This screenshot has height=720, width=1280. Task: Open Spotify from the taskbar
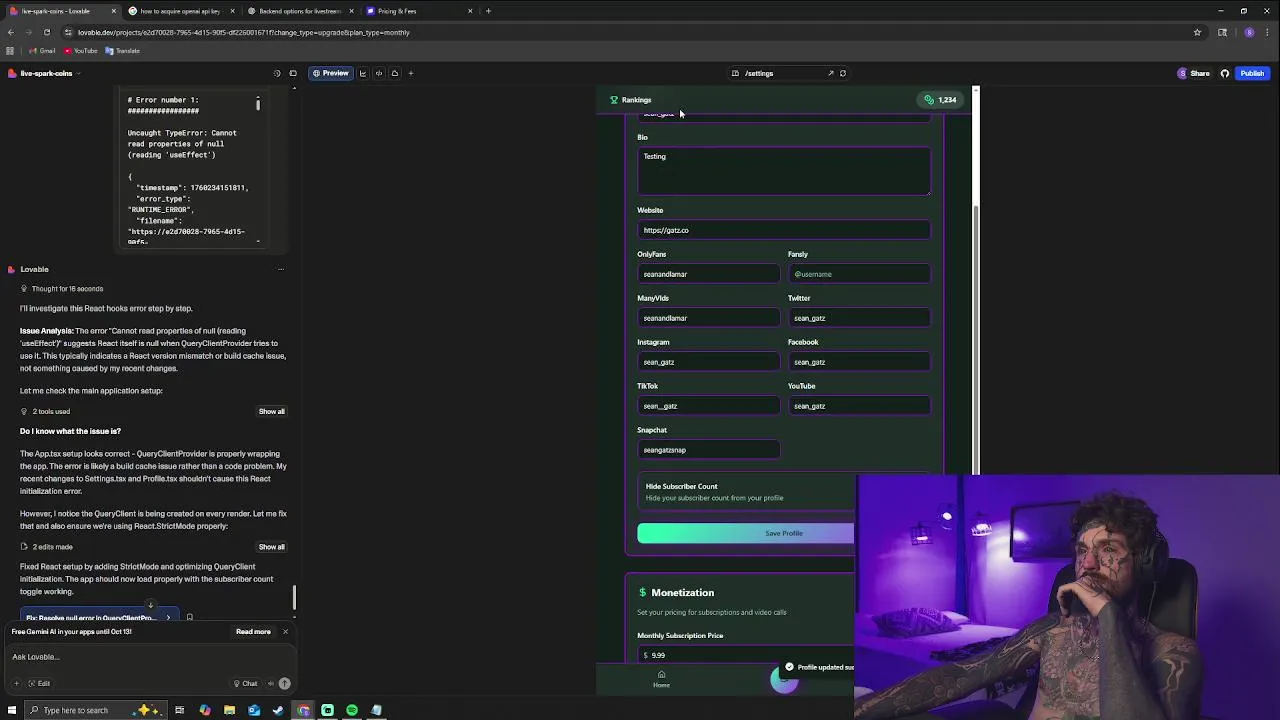tap(352, 710)
